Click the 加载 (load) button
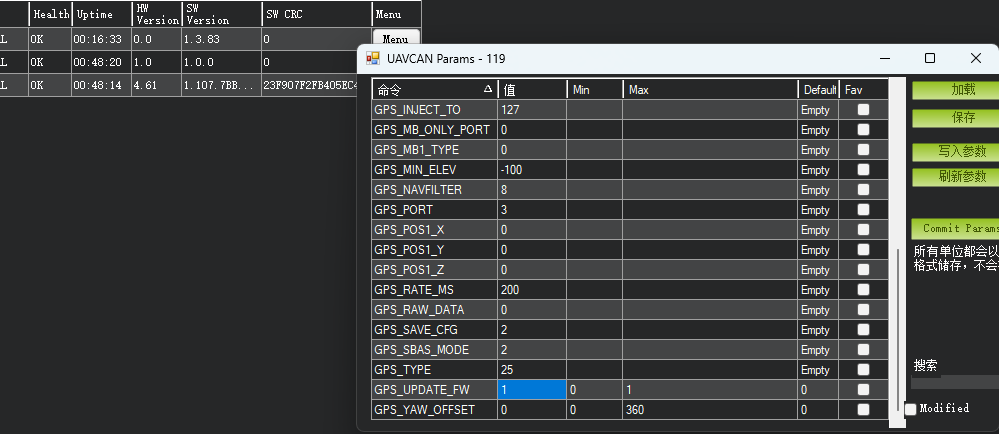This screenshot has width=999, height=434. (x=956, y=90)
